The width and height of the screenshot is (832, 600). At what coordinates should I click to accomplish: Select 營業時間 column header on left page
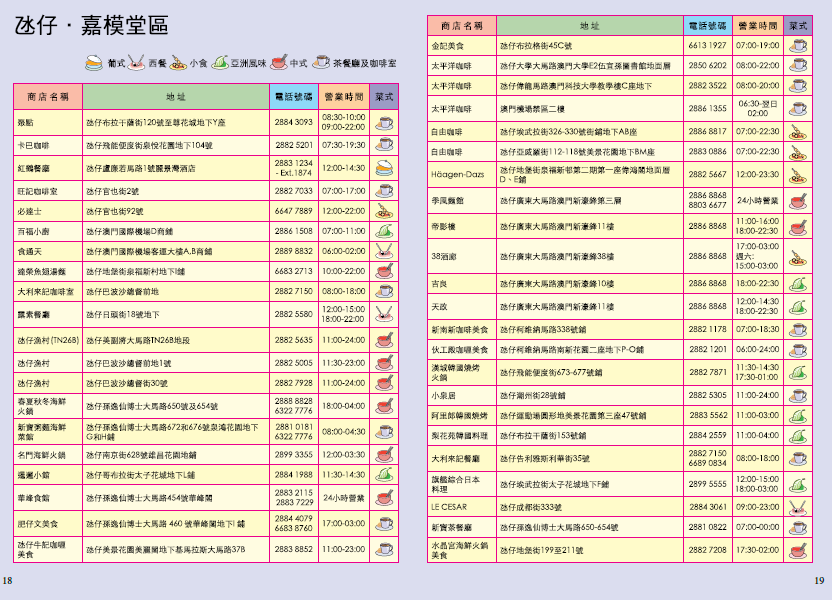coord(343,97)
